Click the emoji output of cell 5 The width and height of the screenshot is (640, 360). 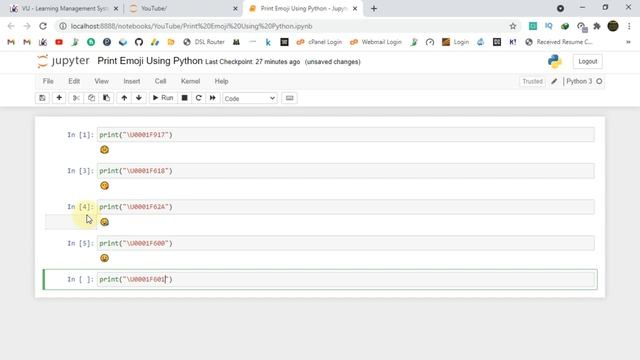pos(104,258)
